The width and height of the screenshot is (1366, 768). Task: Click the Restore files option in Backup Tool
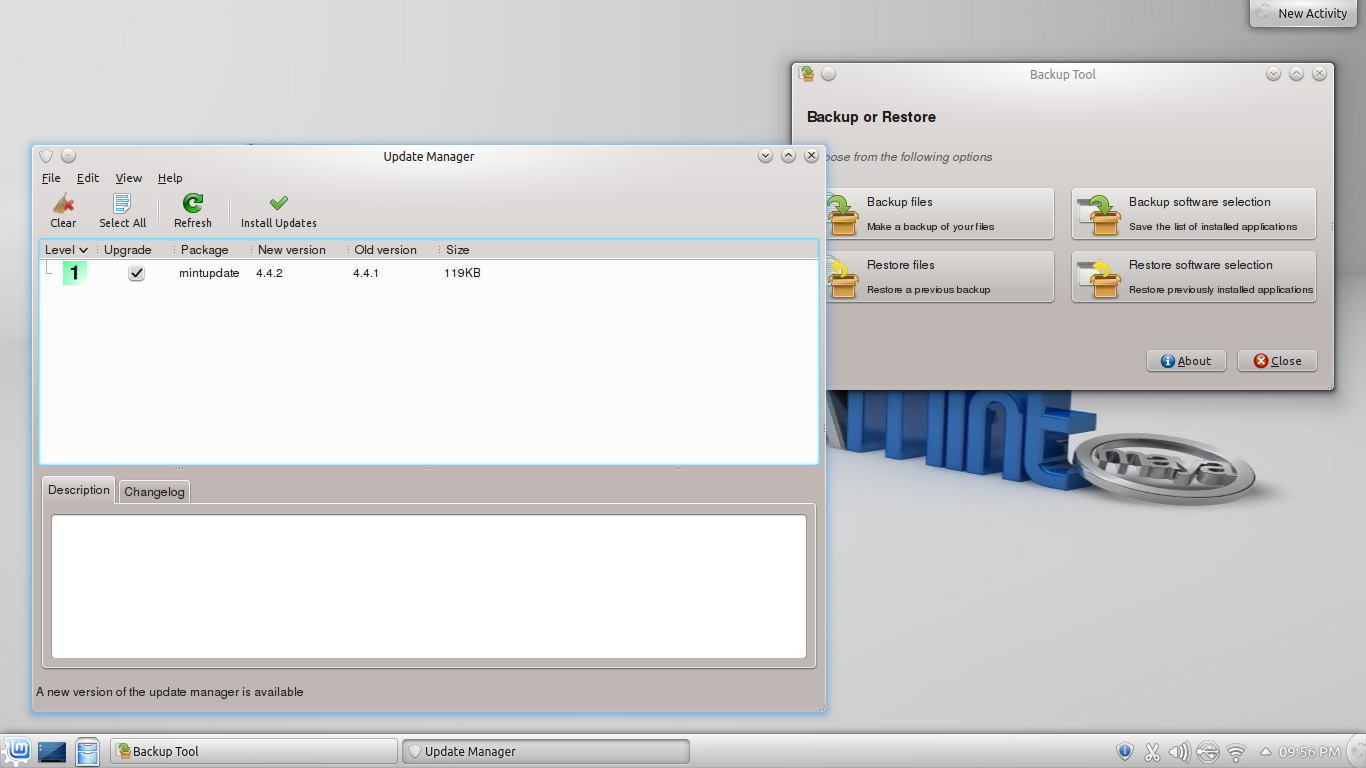(x=939, y=277)
